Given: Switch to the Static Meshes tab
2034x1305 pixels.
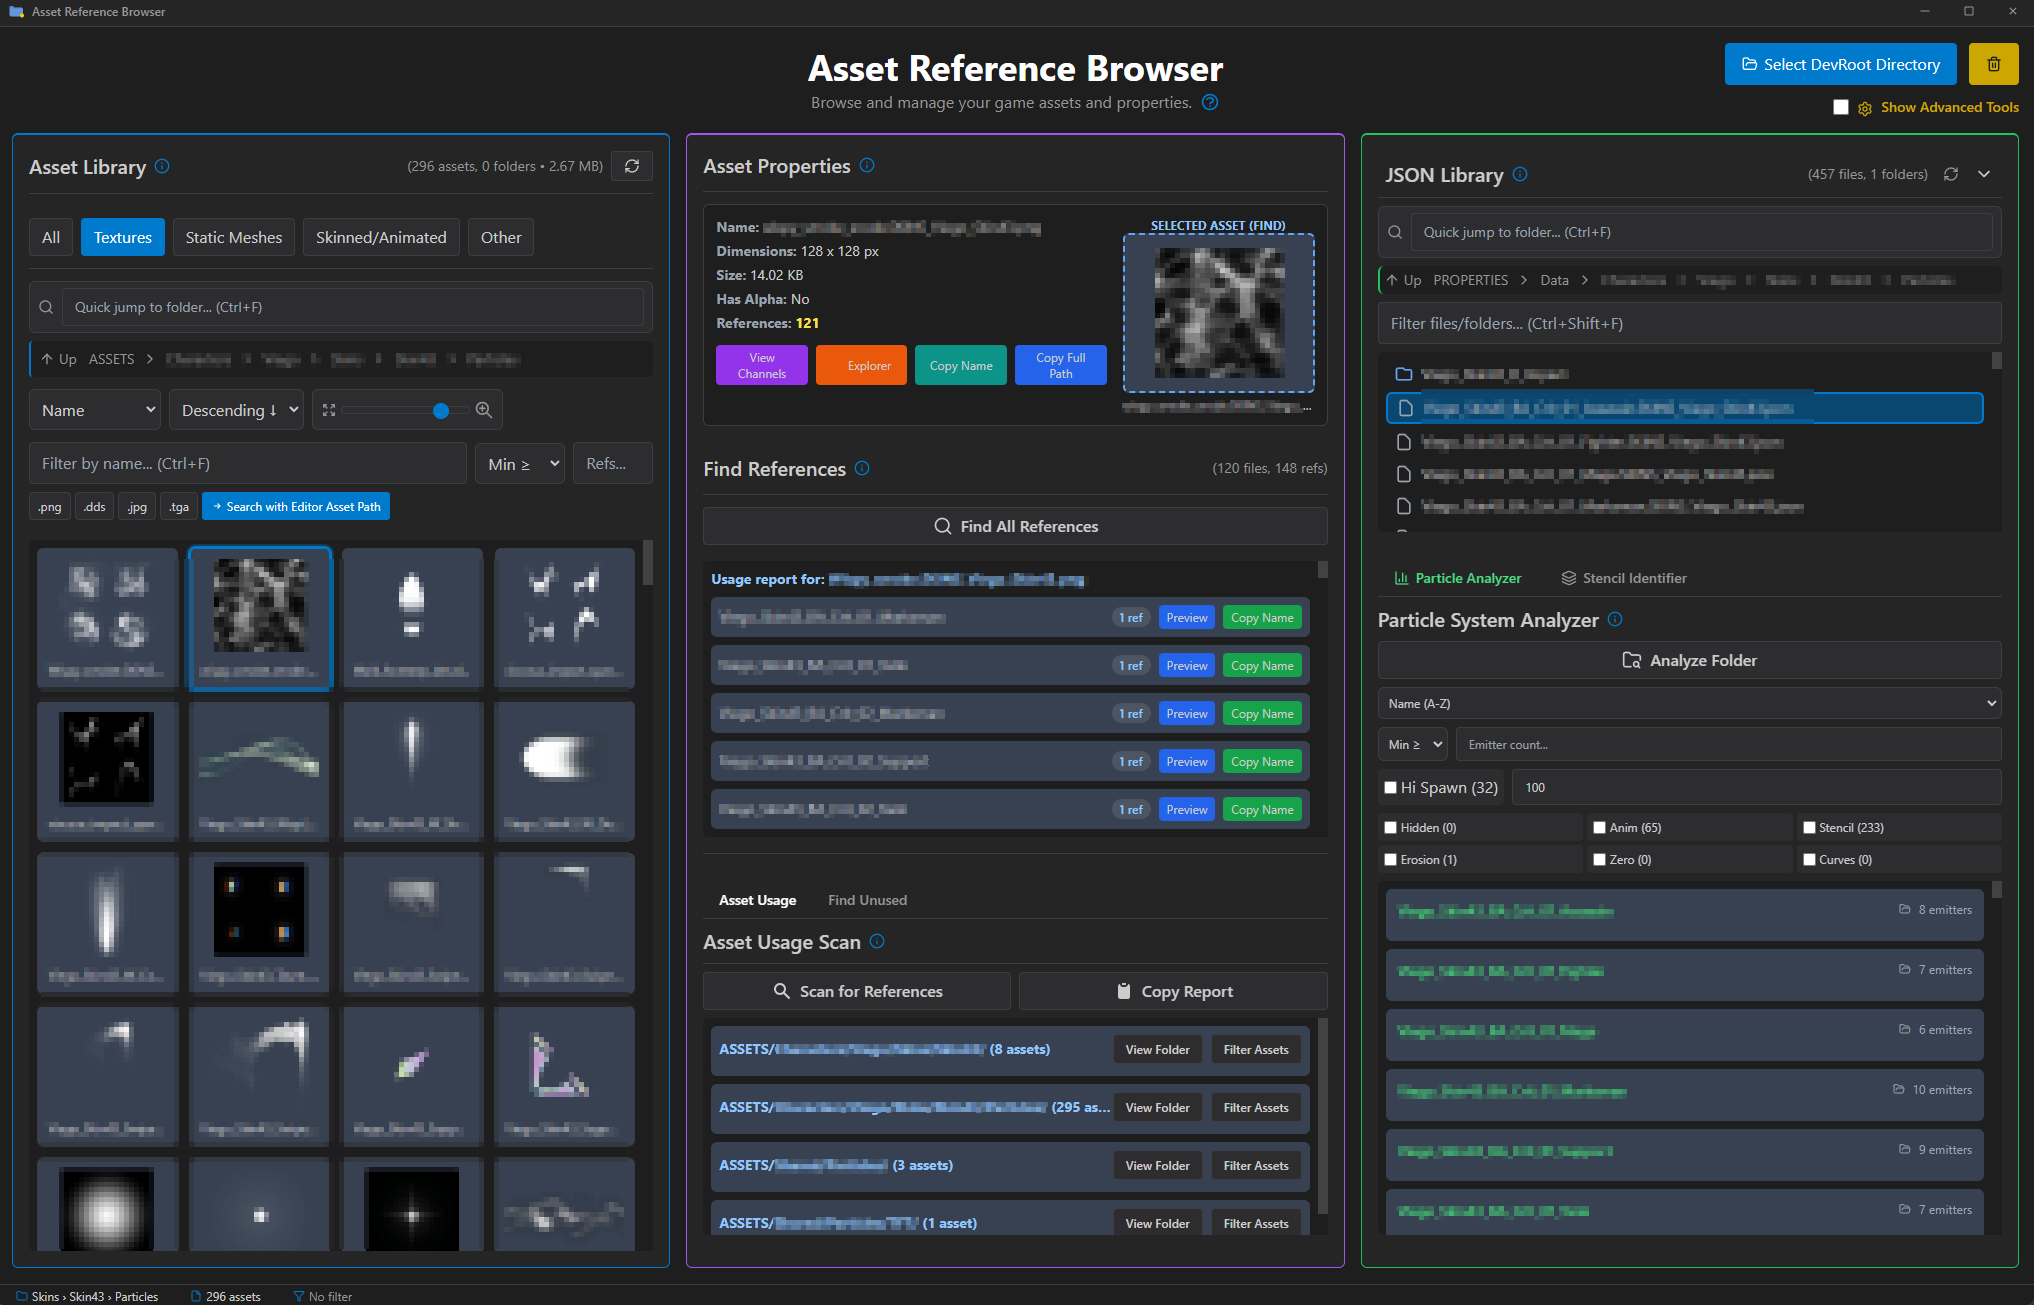Looking at the screenshot, I should [x=233, y=237].
